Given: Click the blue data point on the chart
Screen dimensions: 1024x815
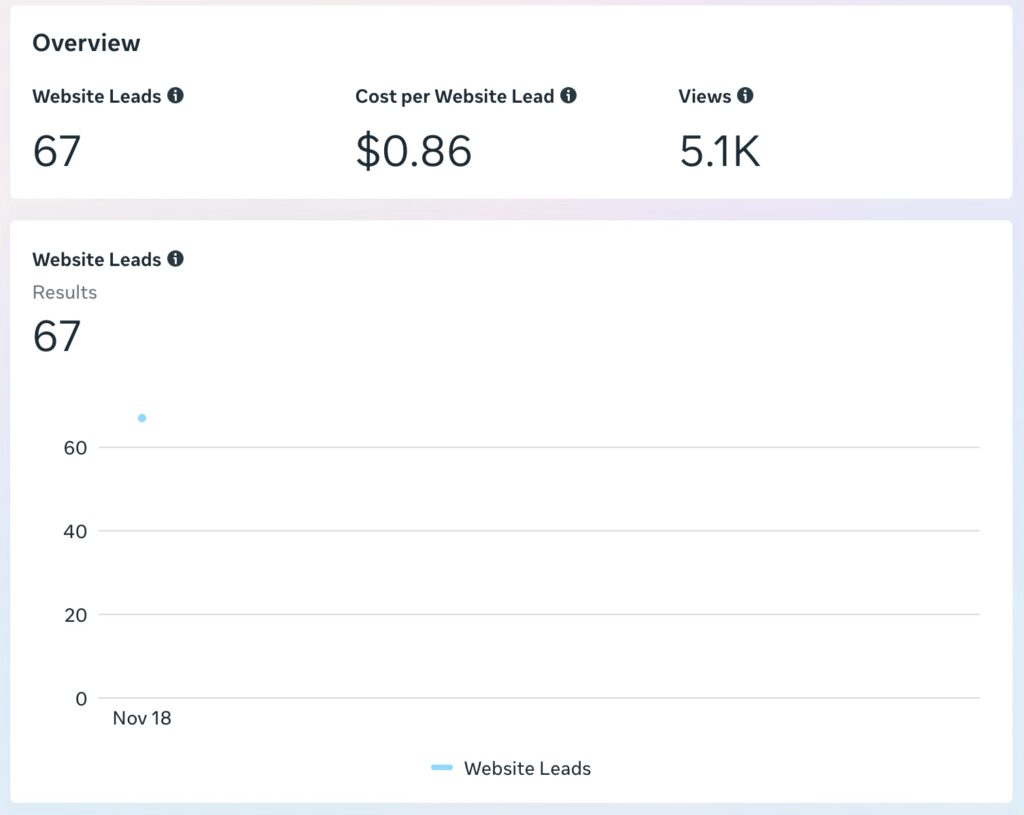Looking at the screenshot, I should (x=142, y=418).
